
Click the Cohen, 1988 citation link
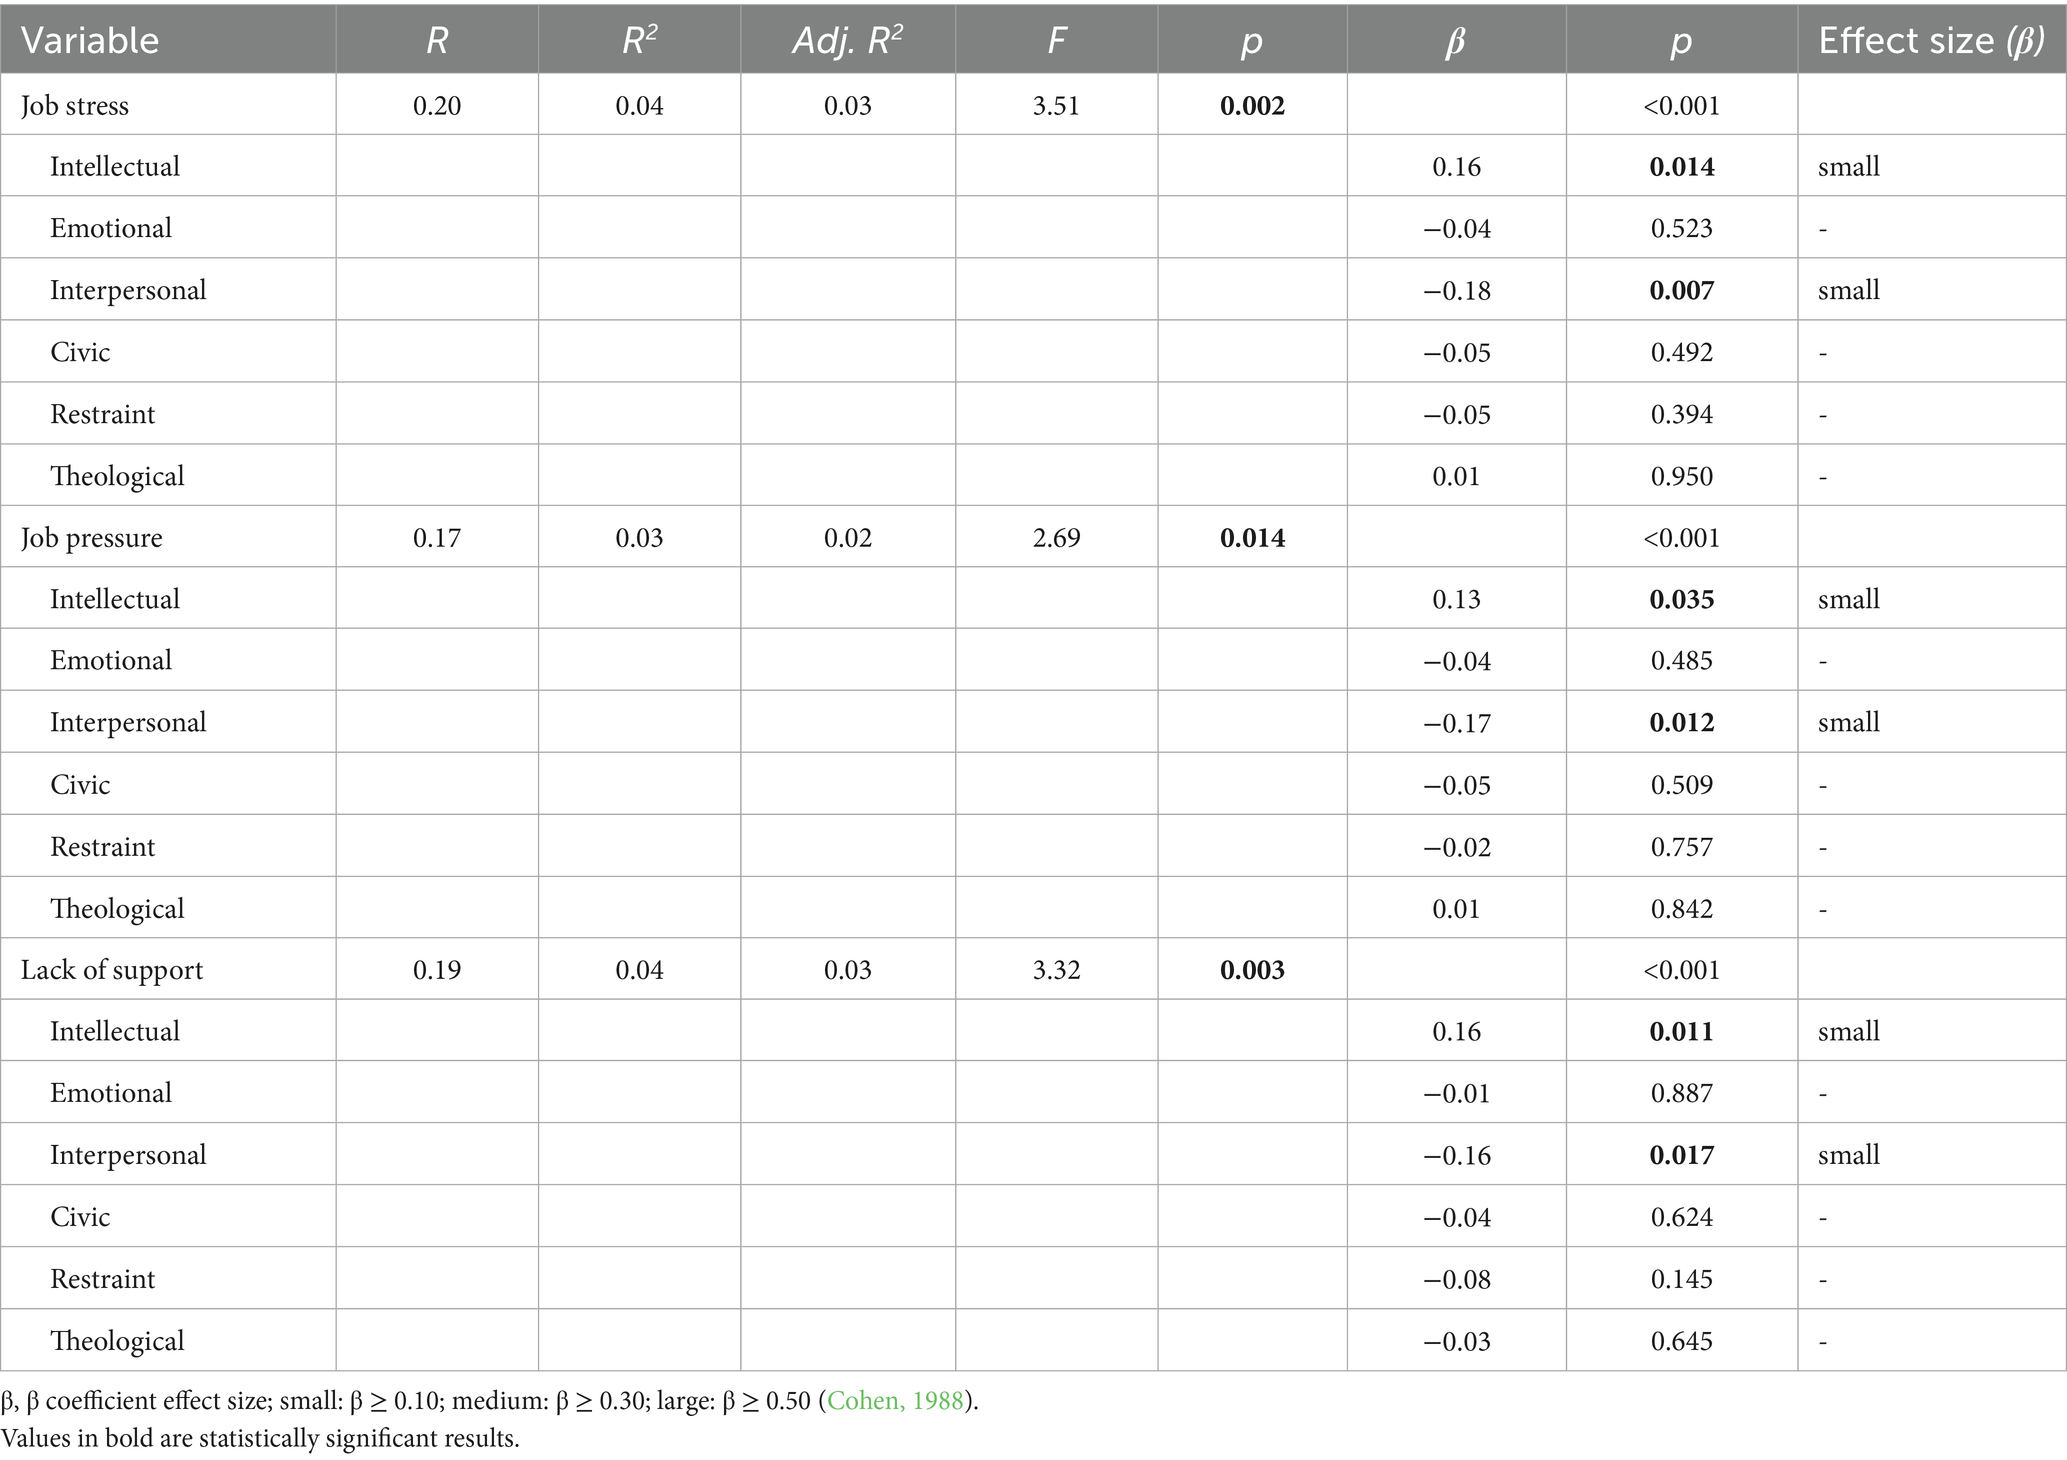[895, 1400]
